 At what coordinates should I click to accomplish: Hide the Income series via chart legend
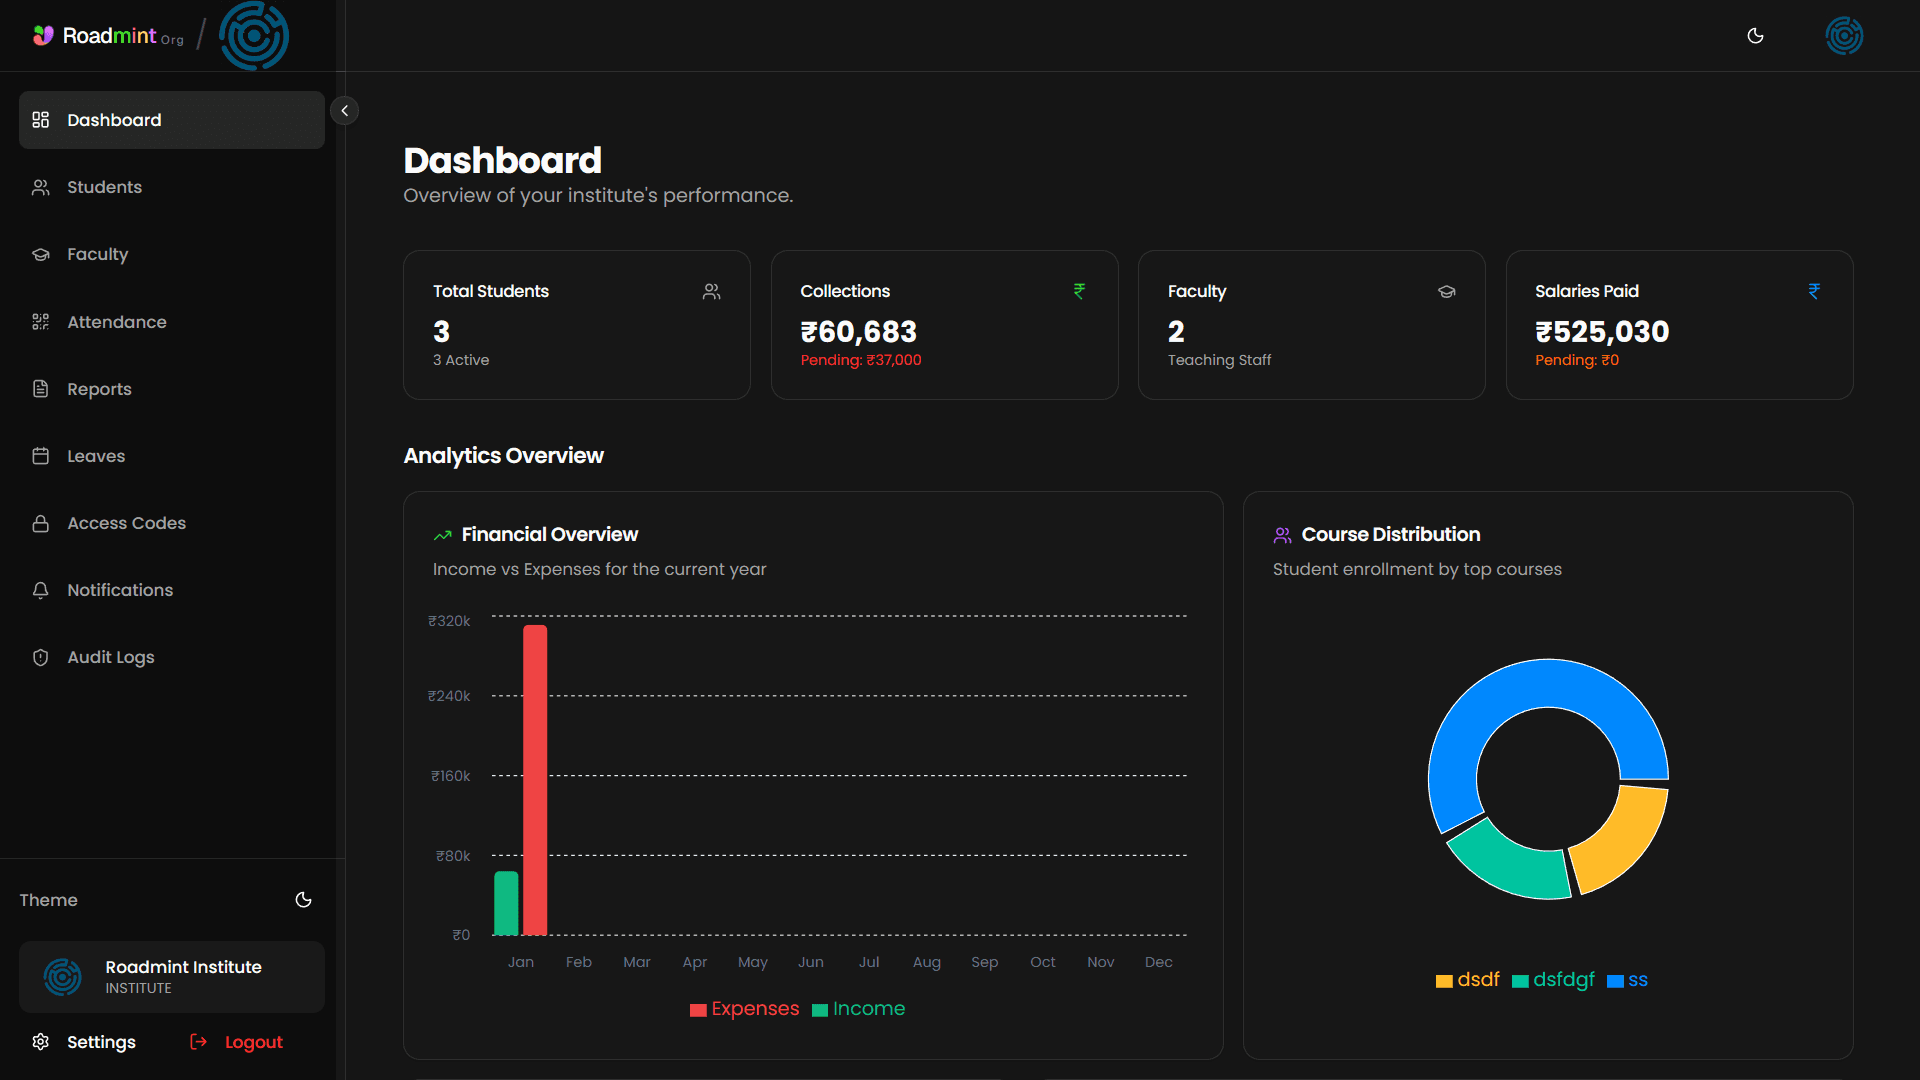(858, 1009)
